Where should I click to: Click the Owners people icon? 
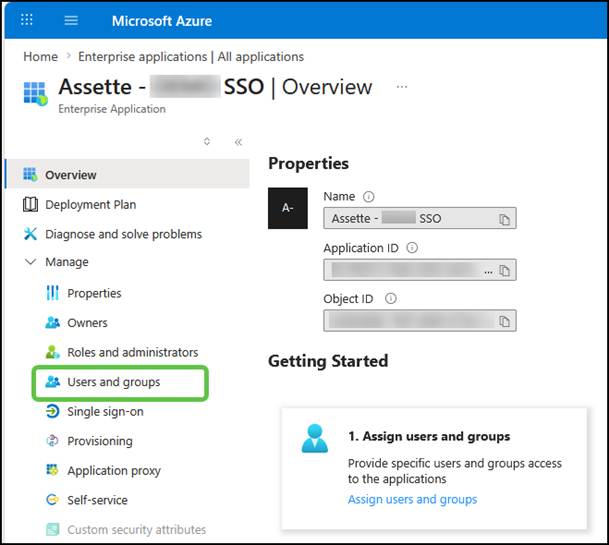(x=52, y=322)
